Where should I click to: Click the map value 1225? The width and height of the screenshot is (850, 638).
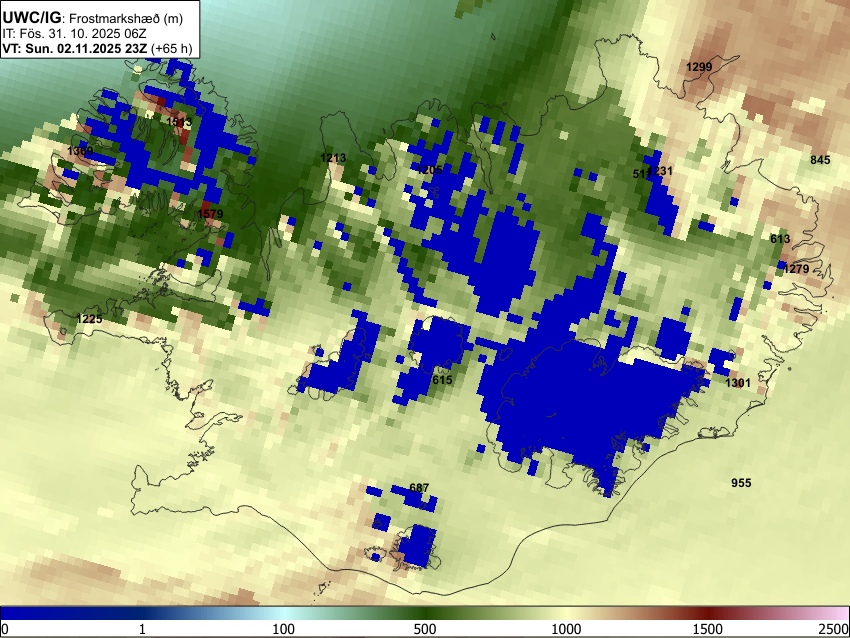(89, 319)
